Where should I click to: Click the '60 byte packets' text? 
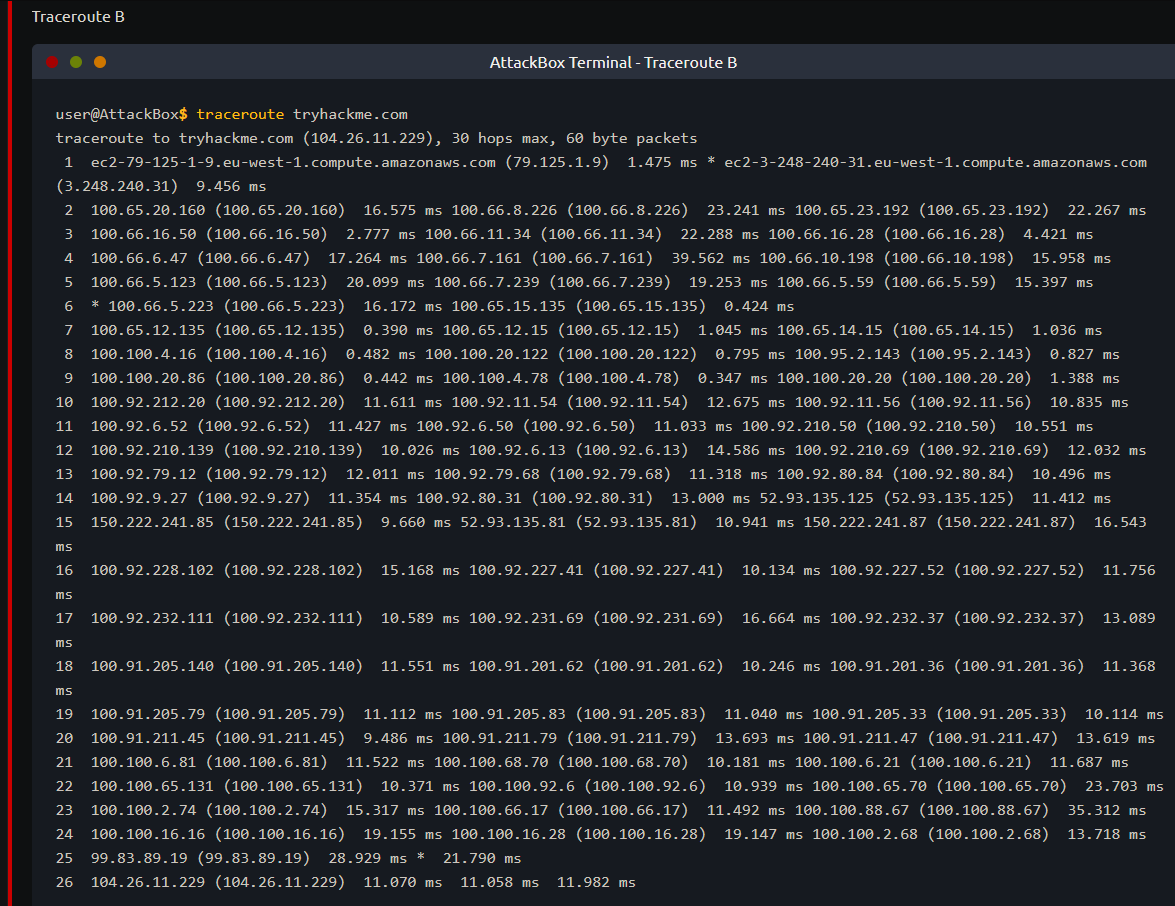pos(632,139)
